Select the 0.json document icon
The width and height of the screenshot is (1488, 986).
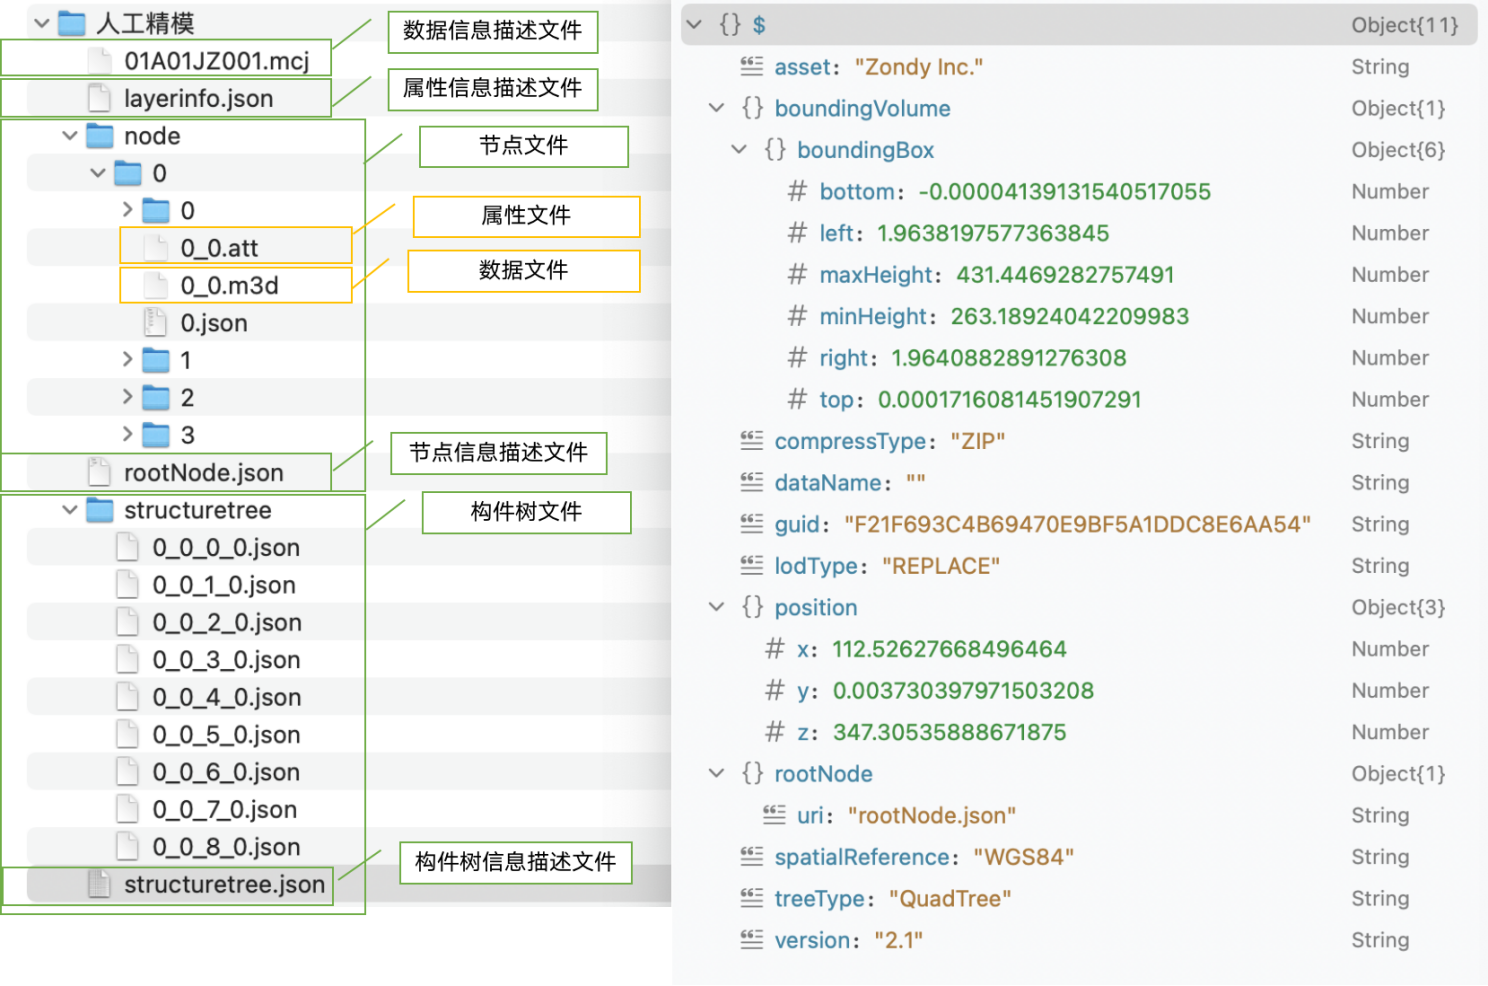point(155,323)
